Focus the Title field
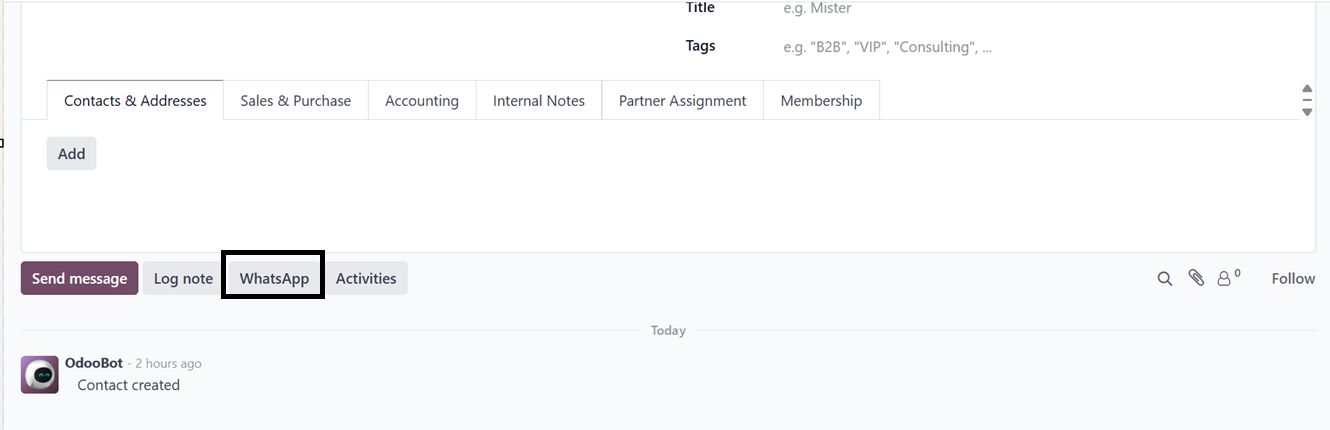1330x430 pixels. pos(900,9)
